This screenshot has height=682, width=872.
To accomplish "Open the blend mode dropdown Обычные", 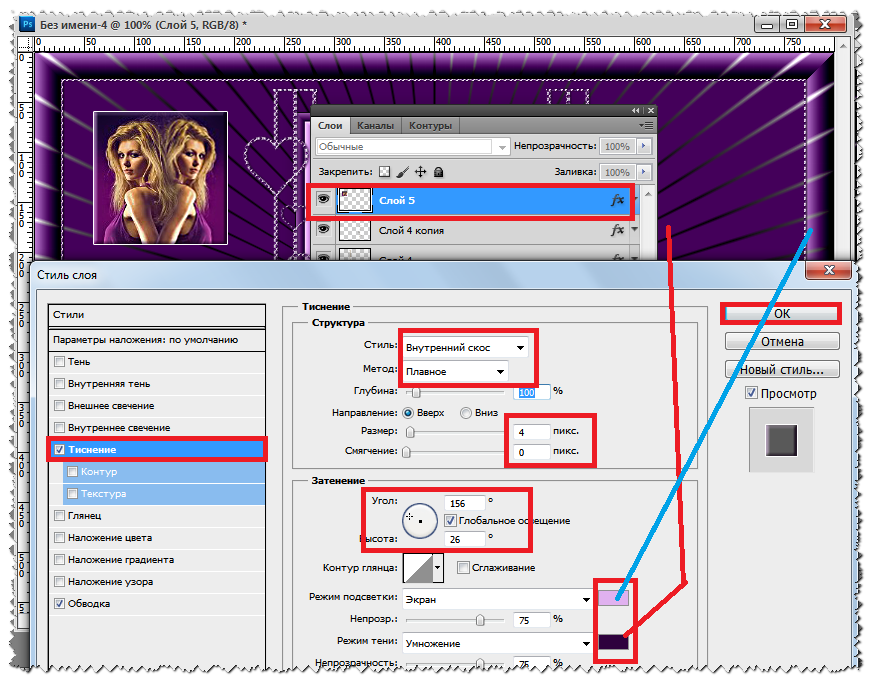I will [x=412, y=146].
